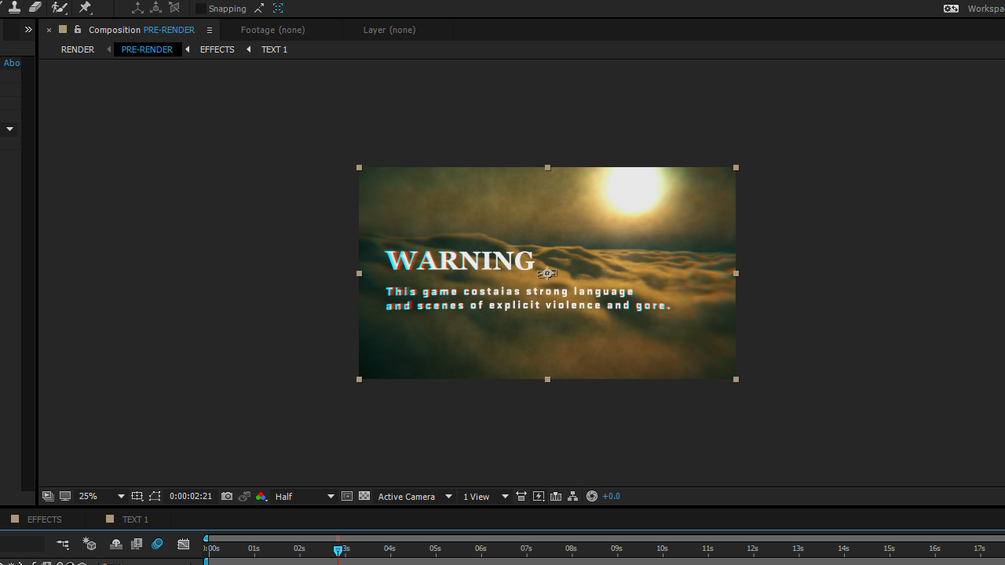Enable the Snapping checkbox

coord(201,8)
